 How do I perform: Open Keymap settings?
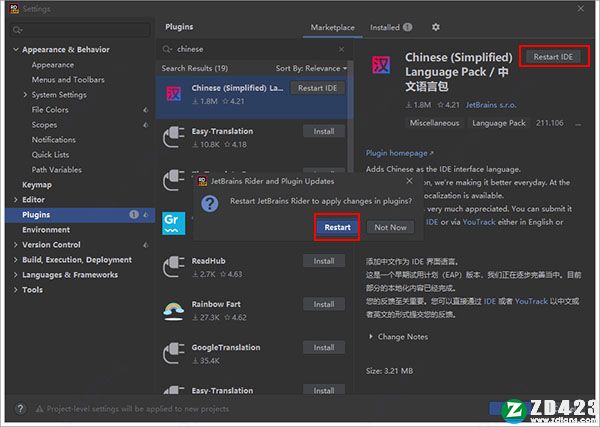click(x=37, y=185)
